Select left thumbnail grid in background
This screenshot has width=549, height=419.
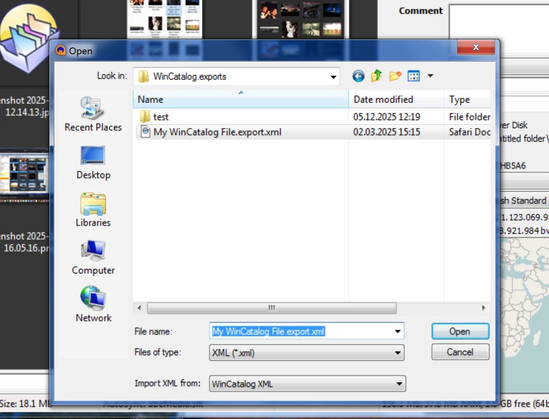tap(165, 18)
